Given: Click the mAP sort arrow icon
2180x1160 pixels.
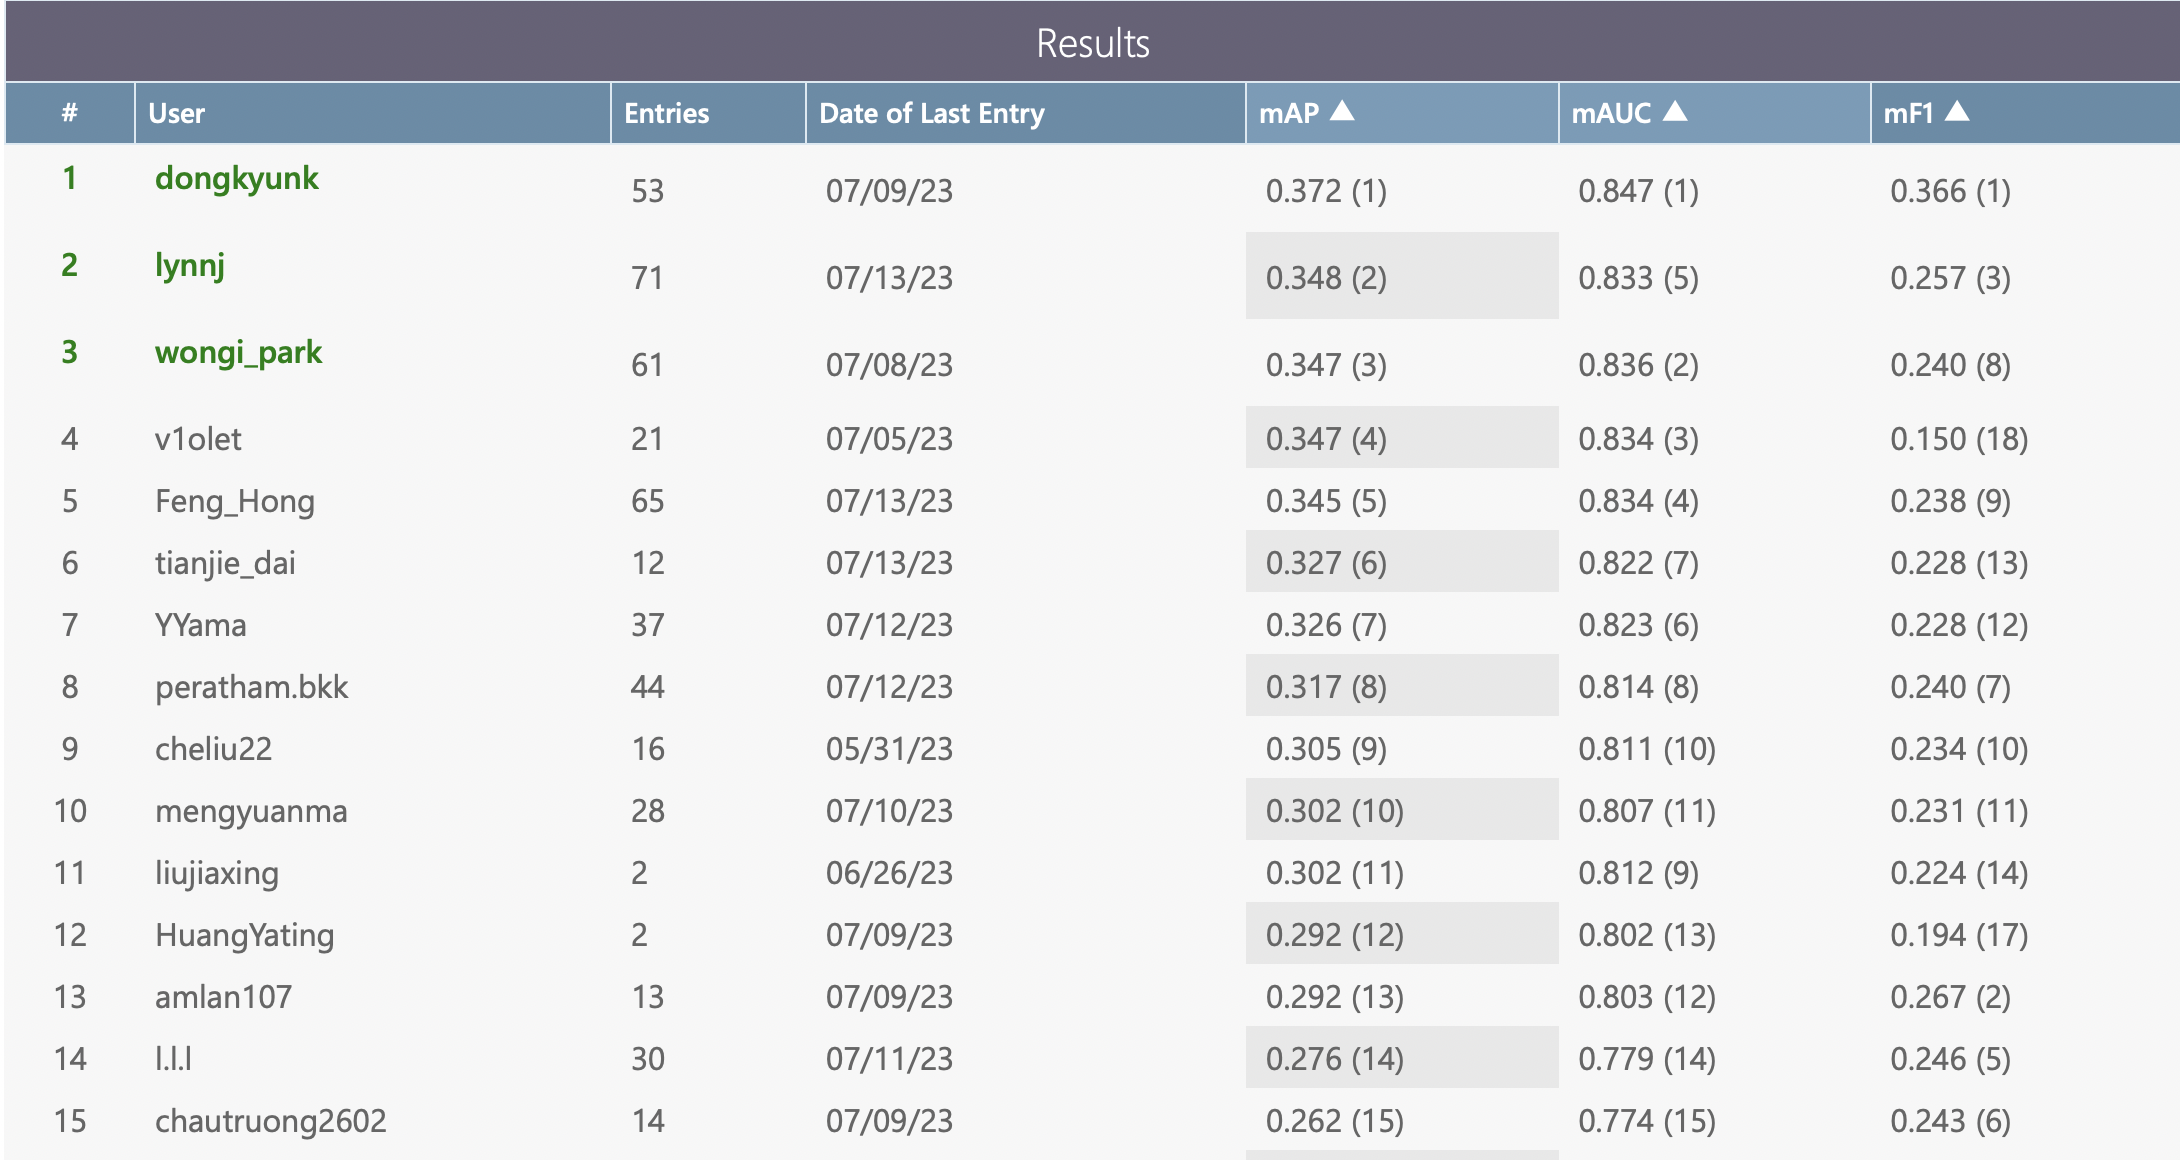Looking at the screenshot, I should 1342,111.
